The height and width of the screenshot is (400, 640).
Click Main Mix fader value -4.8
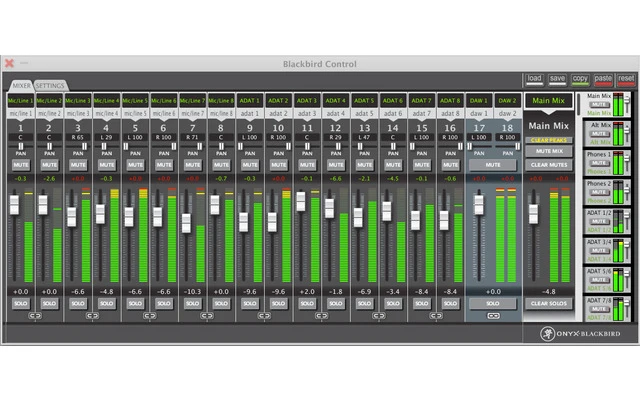549,291
